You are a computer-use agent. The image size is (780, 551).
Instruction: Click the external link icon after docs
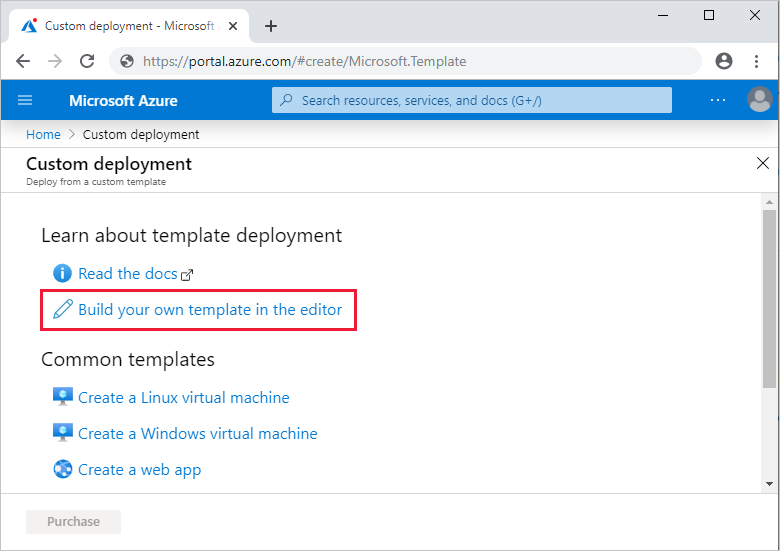[187, 275]
